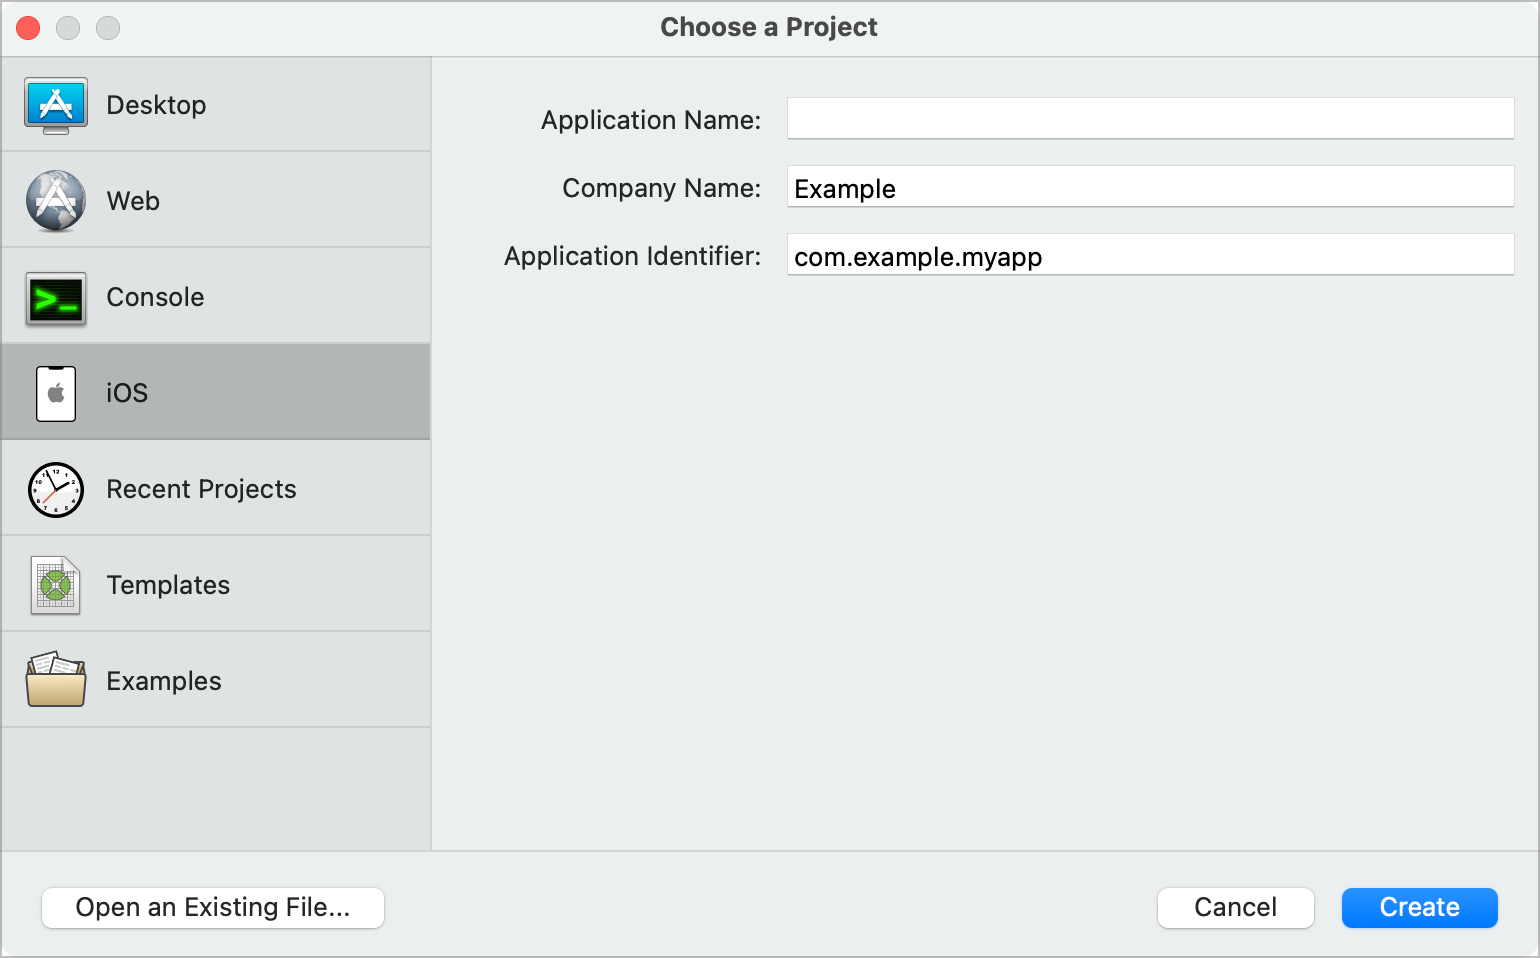Click Open an Existing File button
This screenshot has width=1540, height=958.
(x=213, y=907)
